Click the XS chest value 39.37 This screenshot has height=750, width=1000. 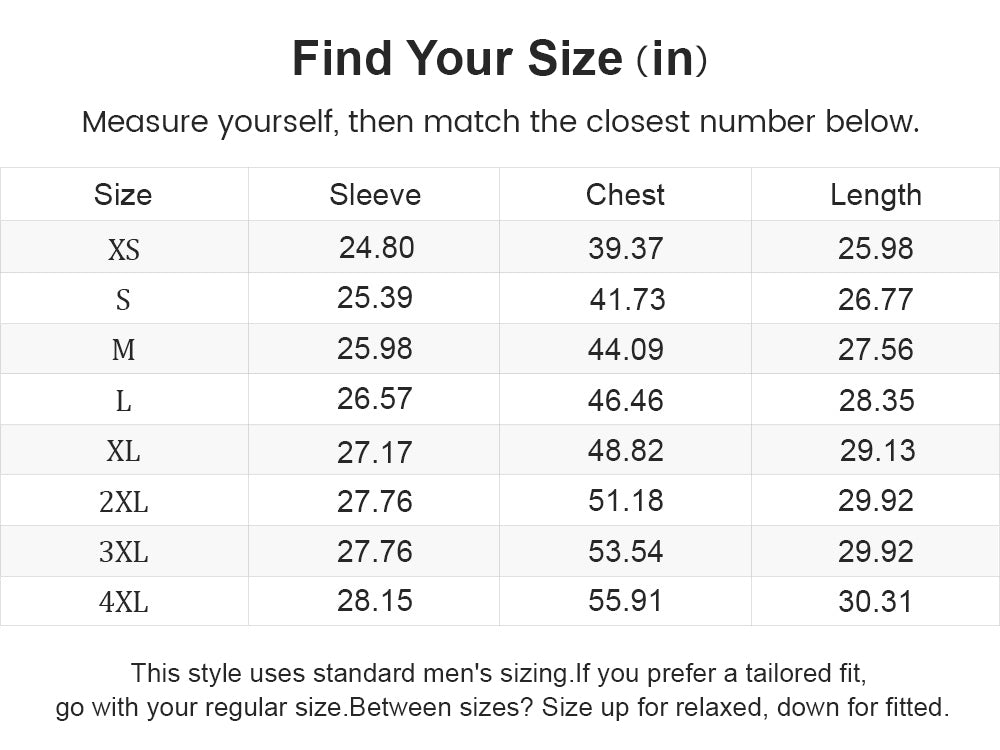(626, 248)
